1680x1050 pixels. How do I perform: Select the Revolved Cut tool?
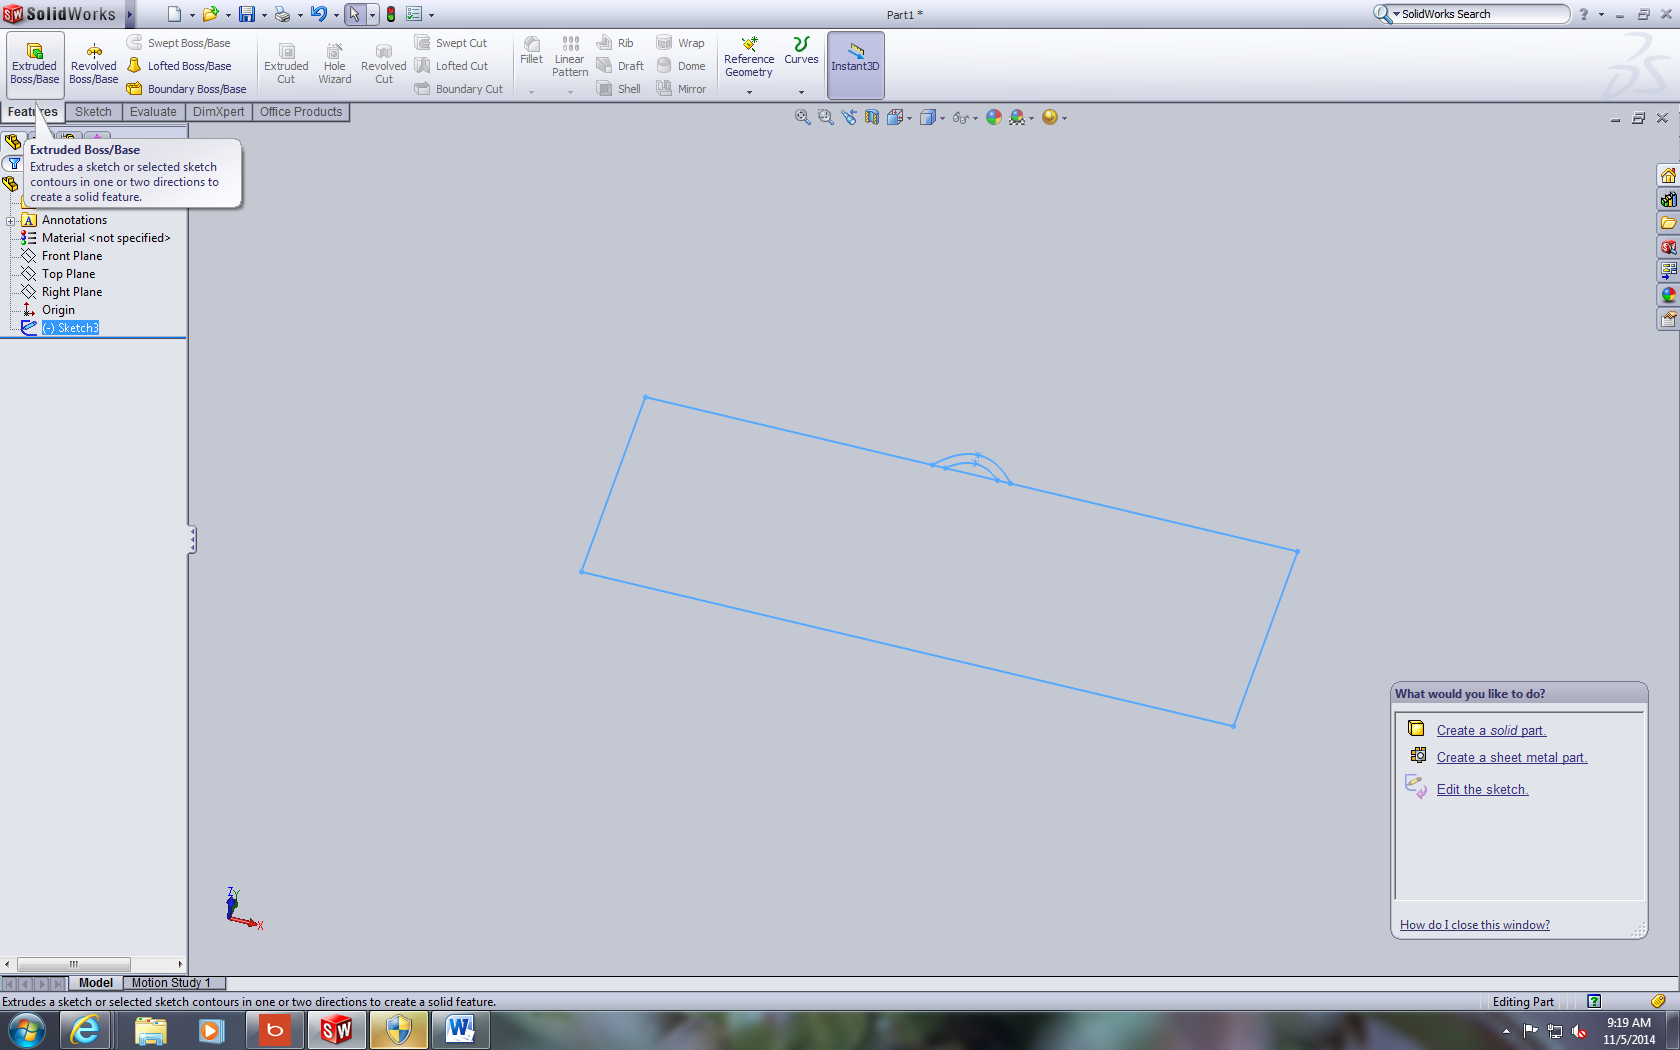point(384,64)
